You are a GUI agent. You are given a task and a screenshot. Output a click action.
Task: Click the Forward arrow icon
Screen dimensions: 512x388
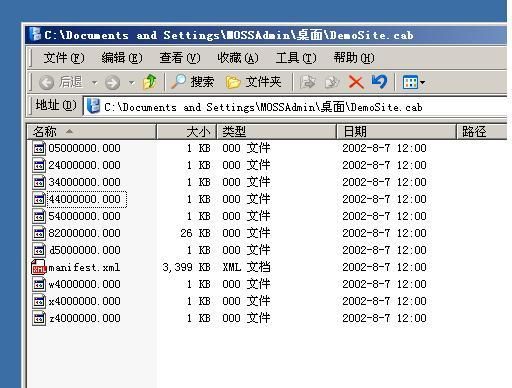click(x=112, y=82)
